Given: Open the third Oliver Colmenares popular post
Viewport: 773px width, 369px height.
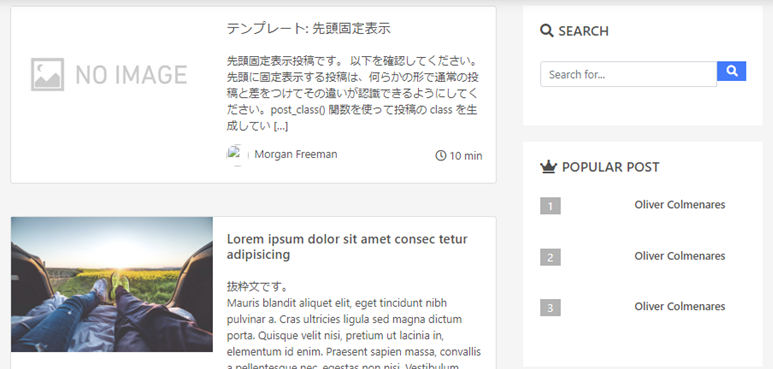Looking at the screenshot, I should [x=680, y=306].
